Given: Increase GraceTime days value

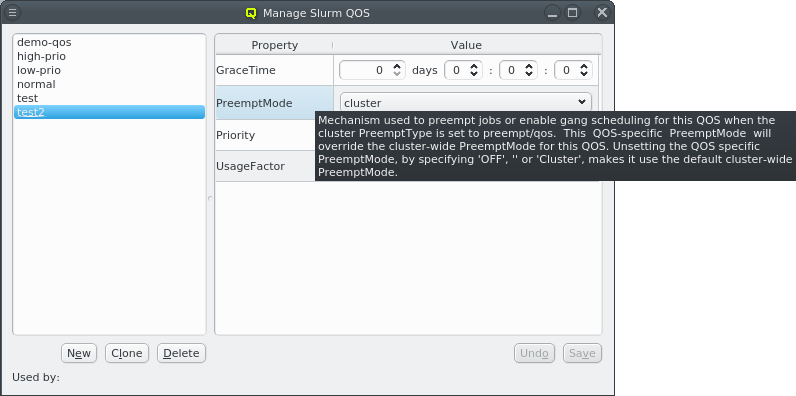Looking at the screenshot, I should coord(397,67).
